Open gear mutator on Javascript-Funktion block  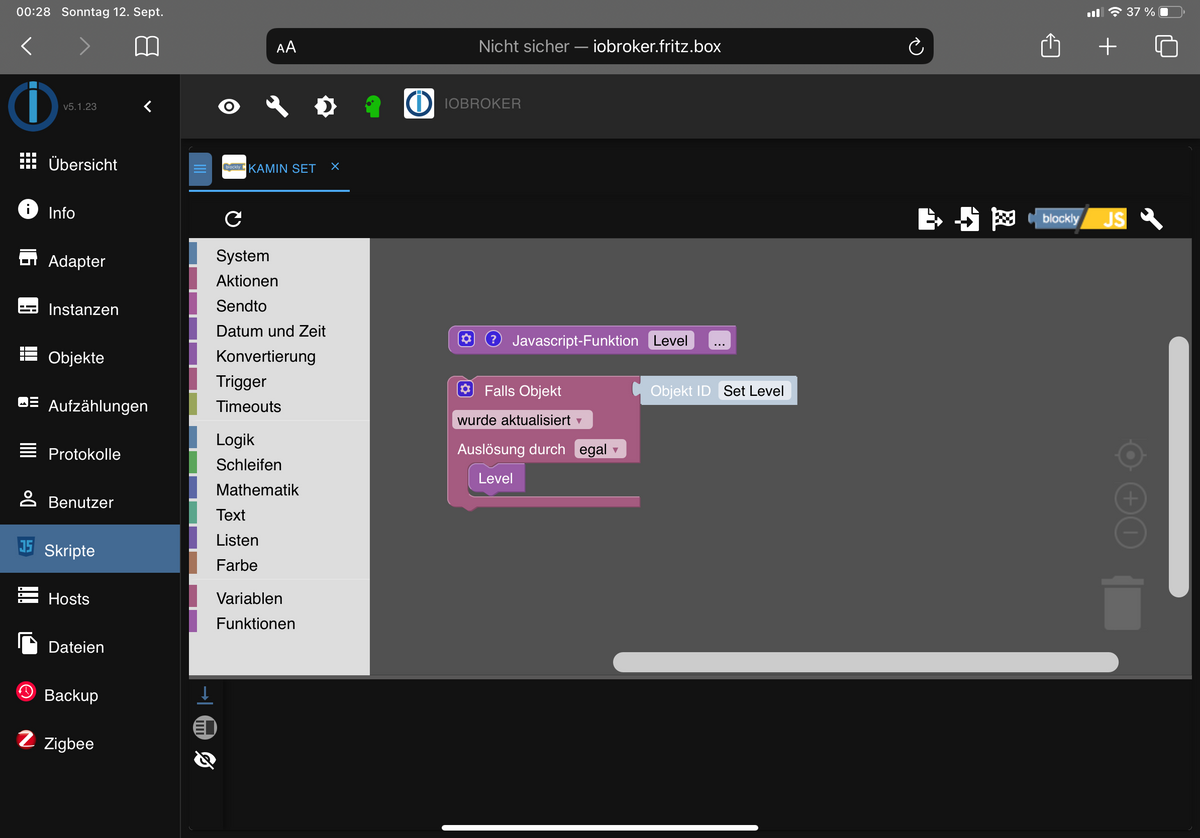point(465,339)
